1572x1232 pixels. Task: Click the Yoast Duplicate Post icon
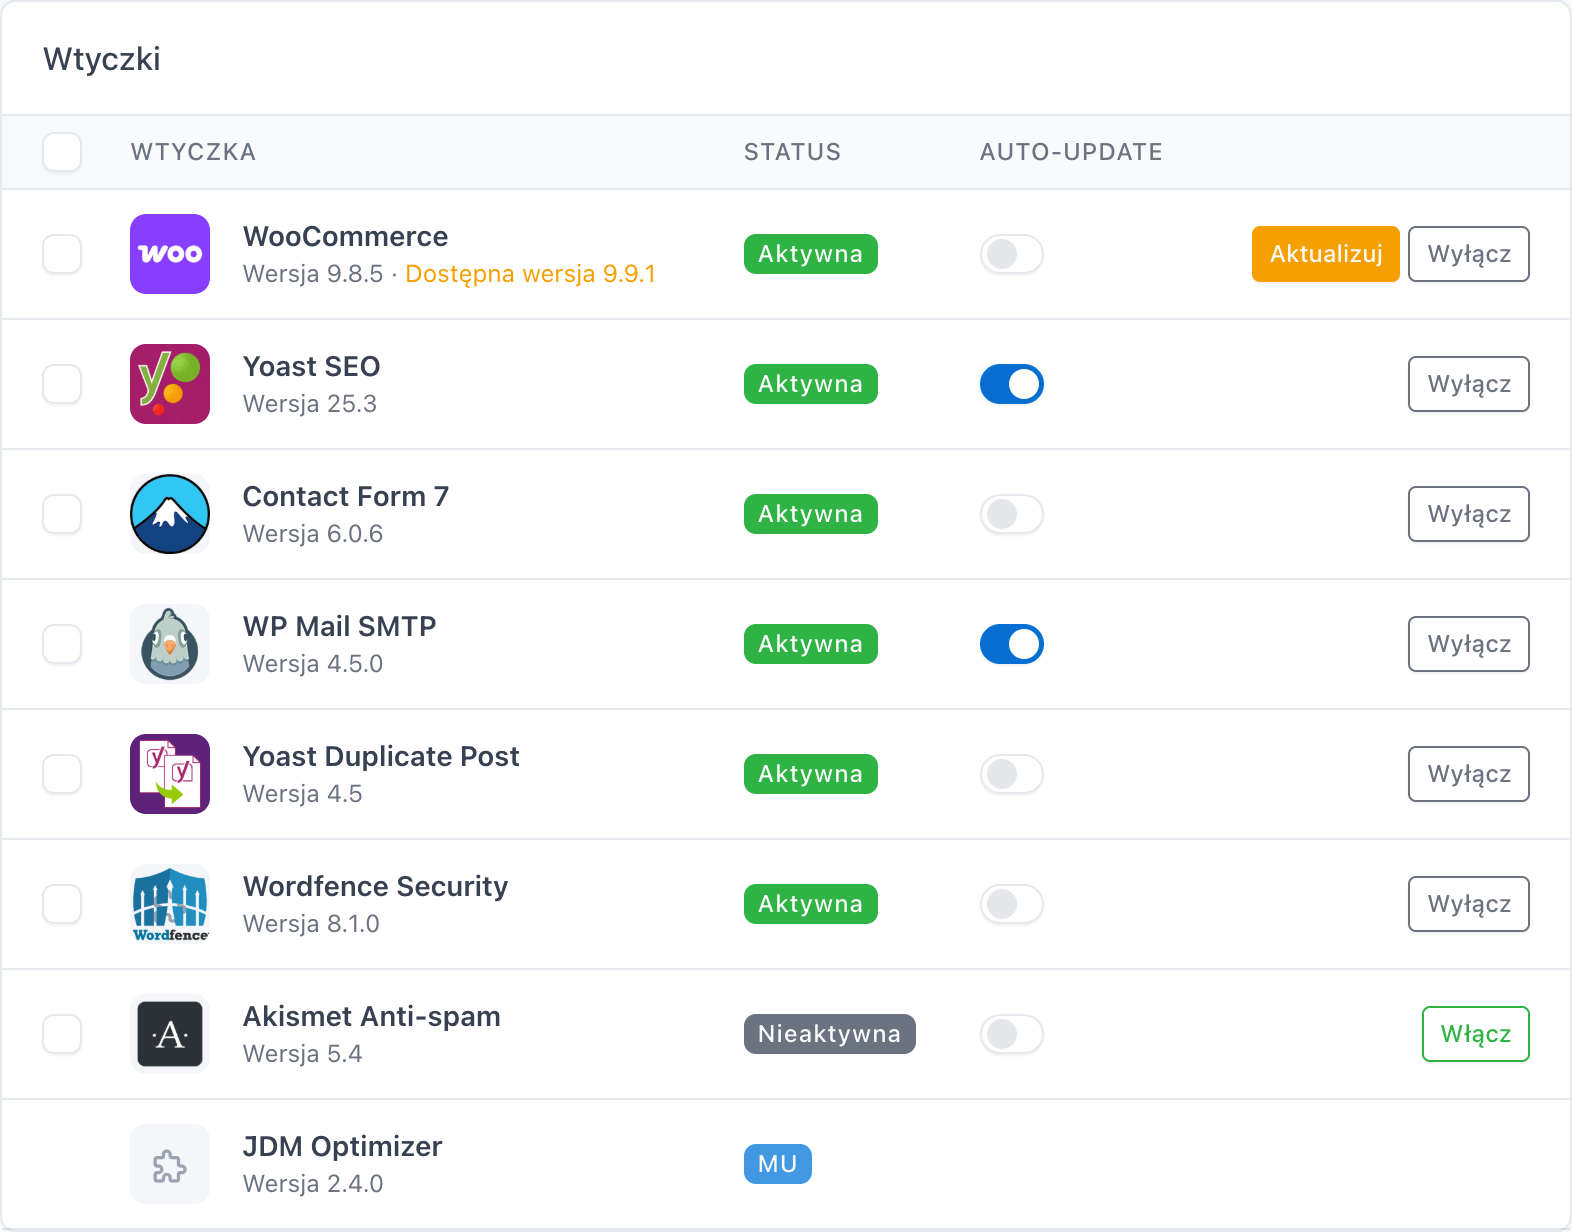170,774
